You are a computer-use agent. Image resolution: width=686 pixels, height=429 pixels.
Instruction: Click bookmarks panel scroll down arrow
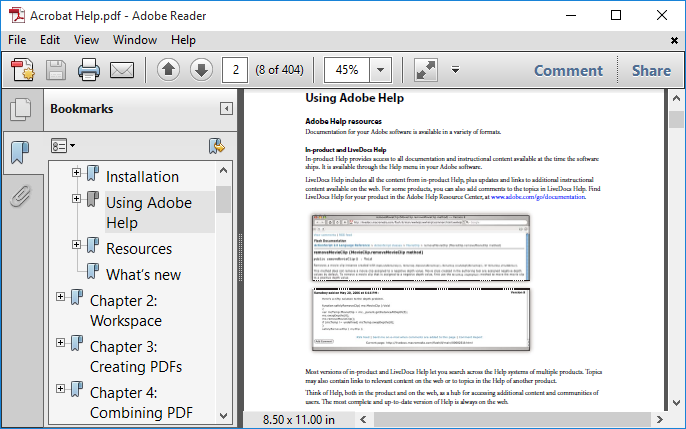[224, 415]
